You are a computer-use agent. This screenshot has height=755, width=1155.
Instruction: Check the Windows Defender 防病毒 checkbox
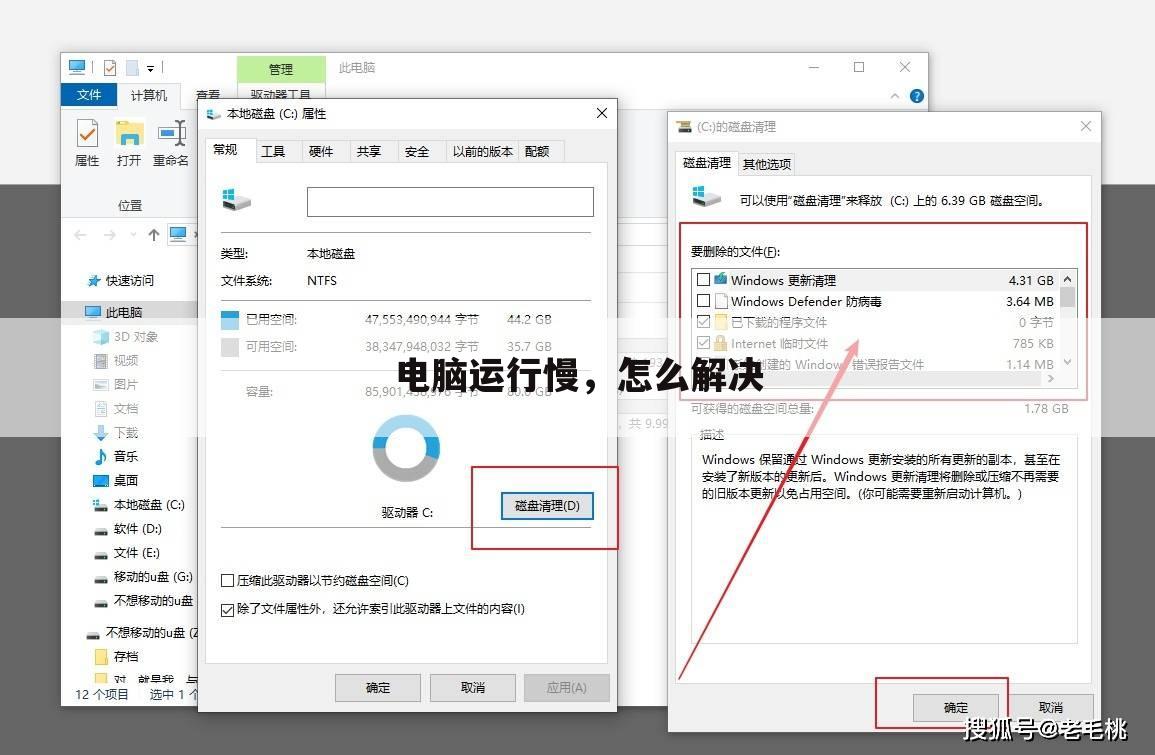pyautogui.click(x=703, y=301)
